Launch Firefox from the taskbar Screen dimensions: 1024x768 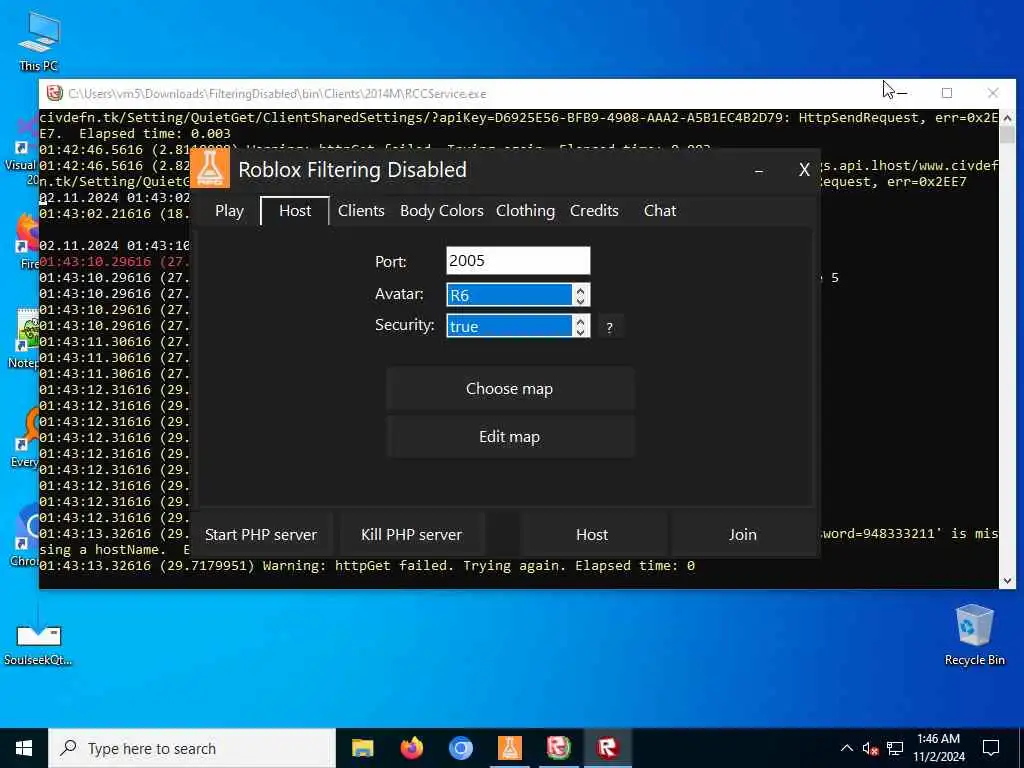click(411, 748)
